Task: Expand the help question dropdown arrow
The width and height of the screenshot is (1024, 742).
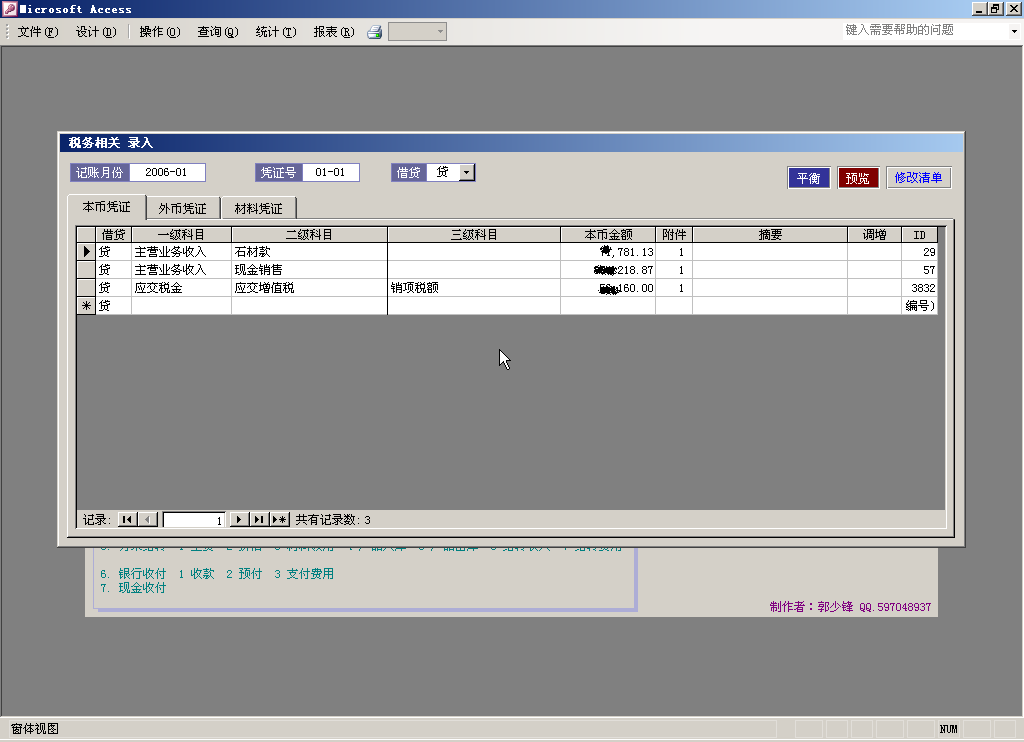Action: click(x=1013, y=31)
